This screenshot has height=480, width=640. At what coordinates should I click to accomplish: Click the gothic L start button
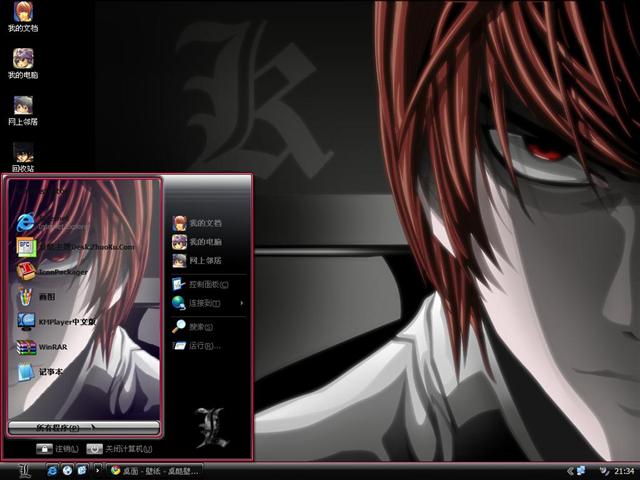24,471
